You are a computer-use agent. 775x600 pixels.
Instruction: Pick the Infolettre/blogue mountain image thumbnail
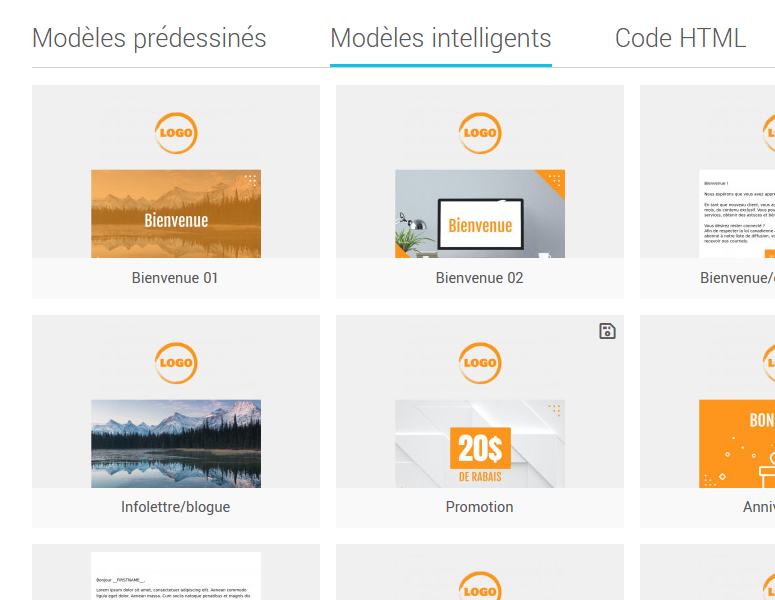pyautogui.click(x=176, y=443)
